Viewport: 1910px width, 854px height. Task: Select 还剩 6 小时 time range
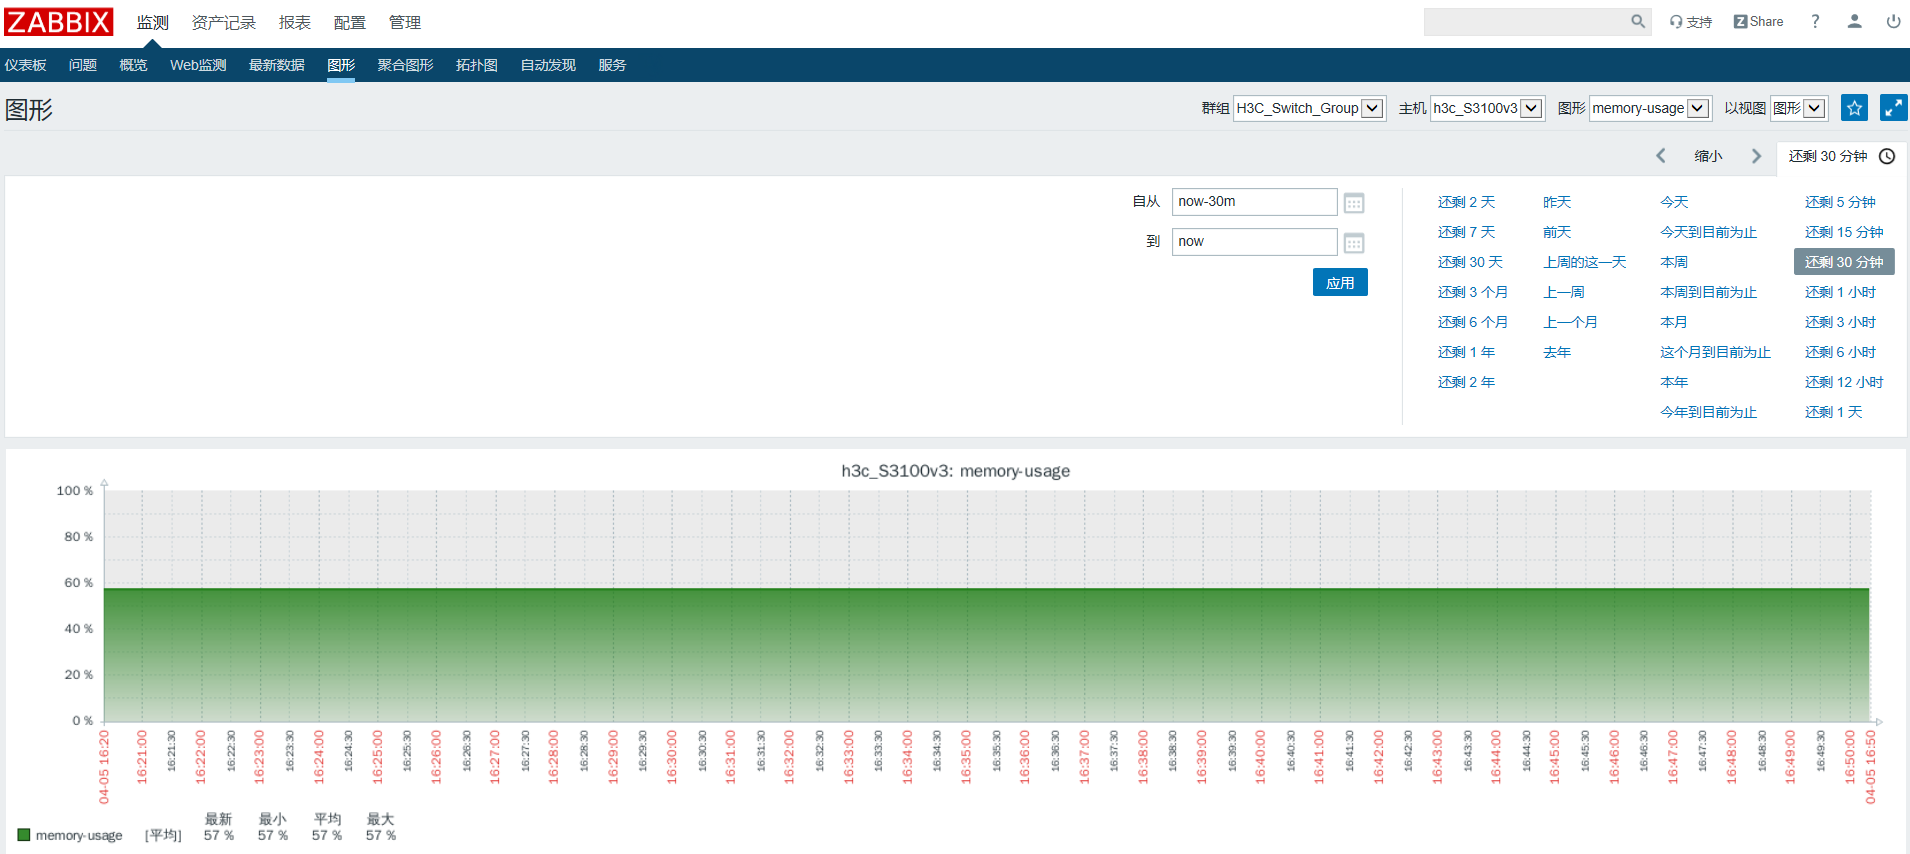(1840, 352)
